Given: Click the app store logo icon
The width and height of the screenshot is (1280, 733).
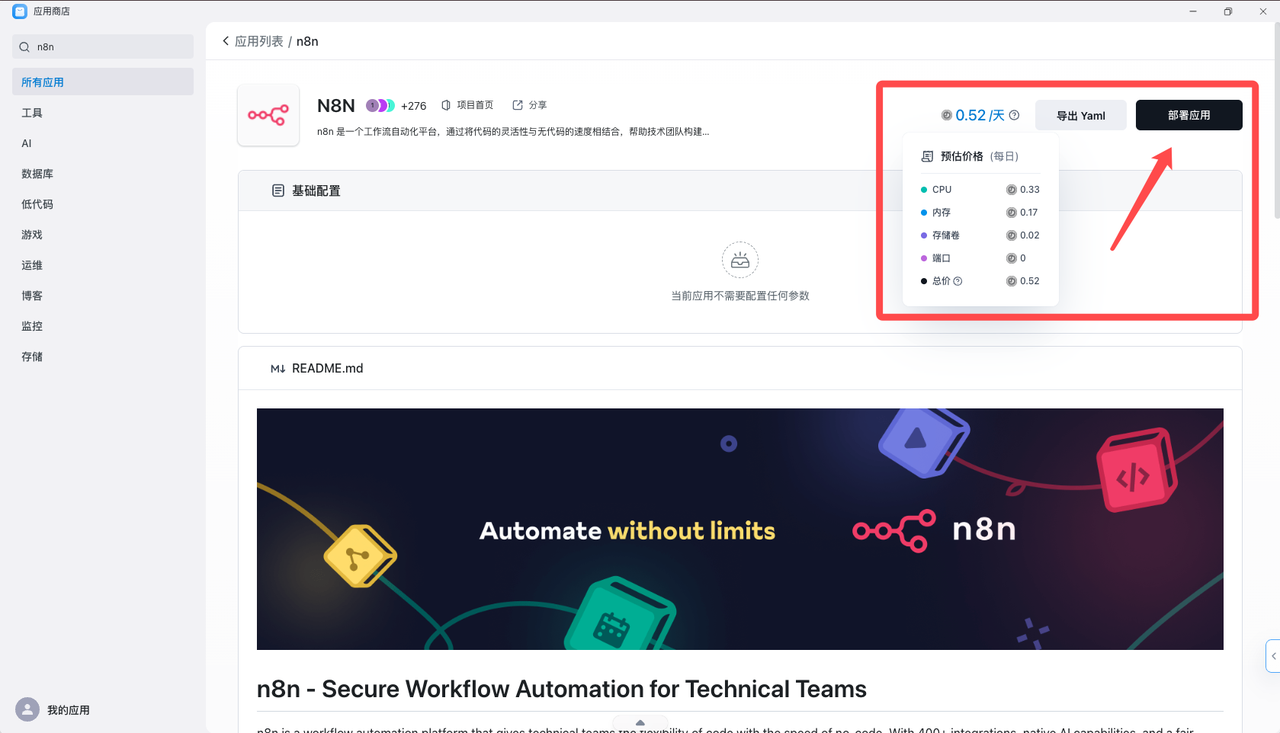Looking at the screenshot, I should (x=19, y=11).
